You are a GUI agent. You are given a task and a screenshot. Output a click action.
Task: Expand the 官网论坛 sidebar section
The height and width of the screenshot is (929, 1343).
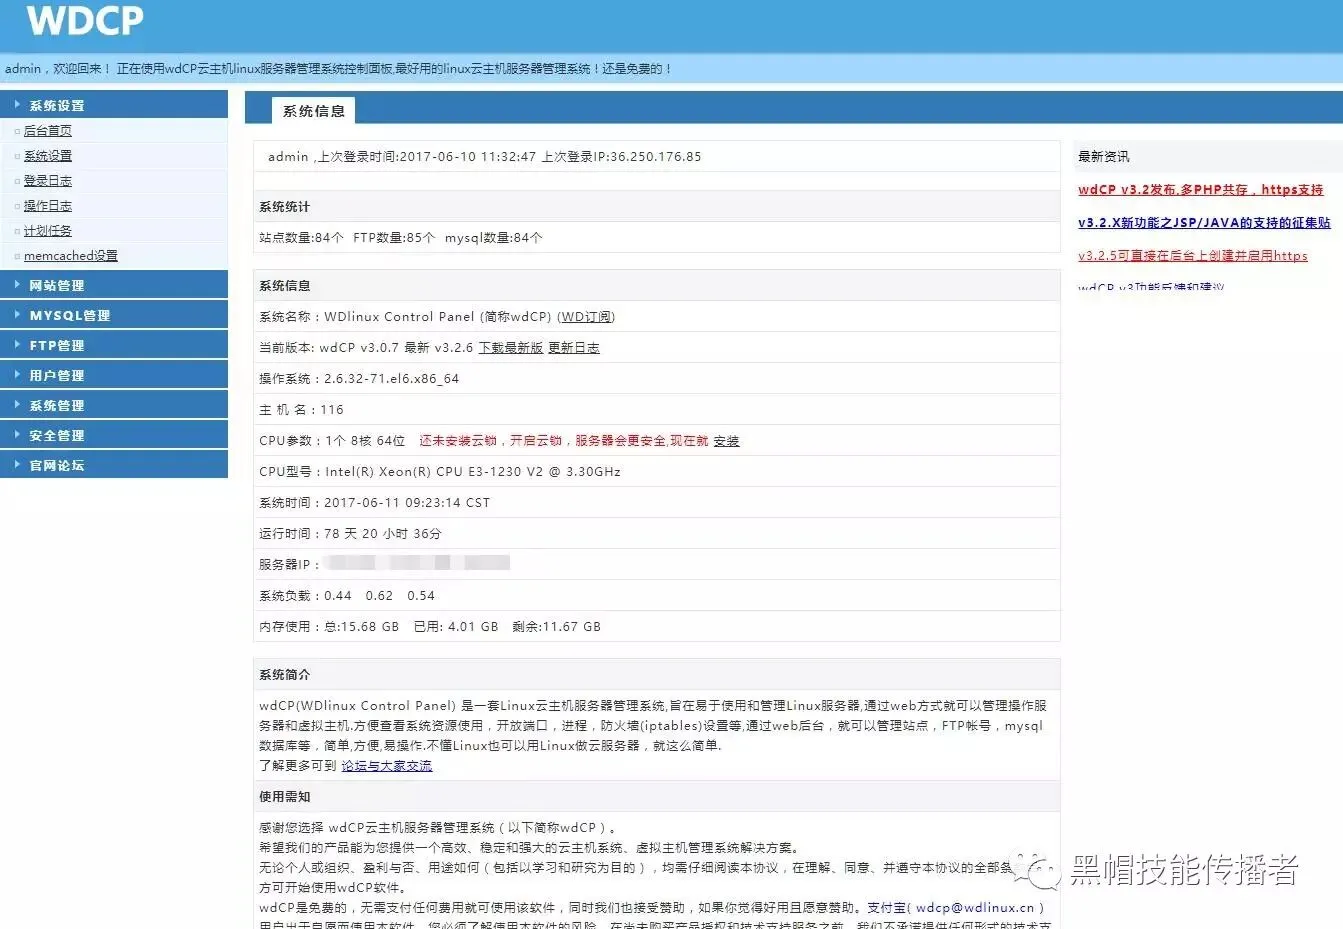click(x=114, y=465)
